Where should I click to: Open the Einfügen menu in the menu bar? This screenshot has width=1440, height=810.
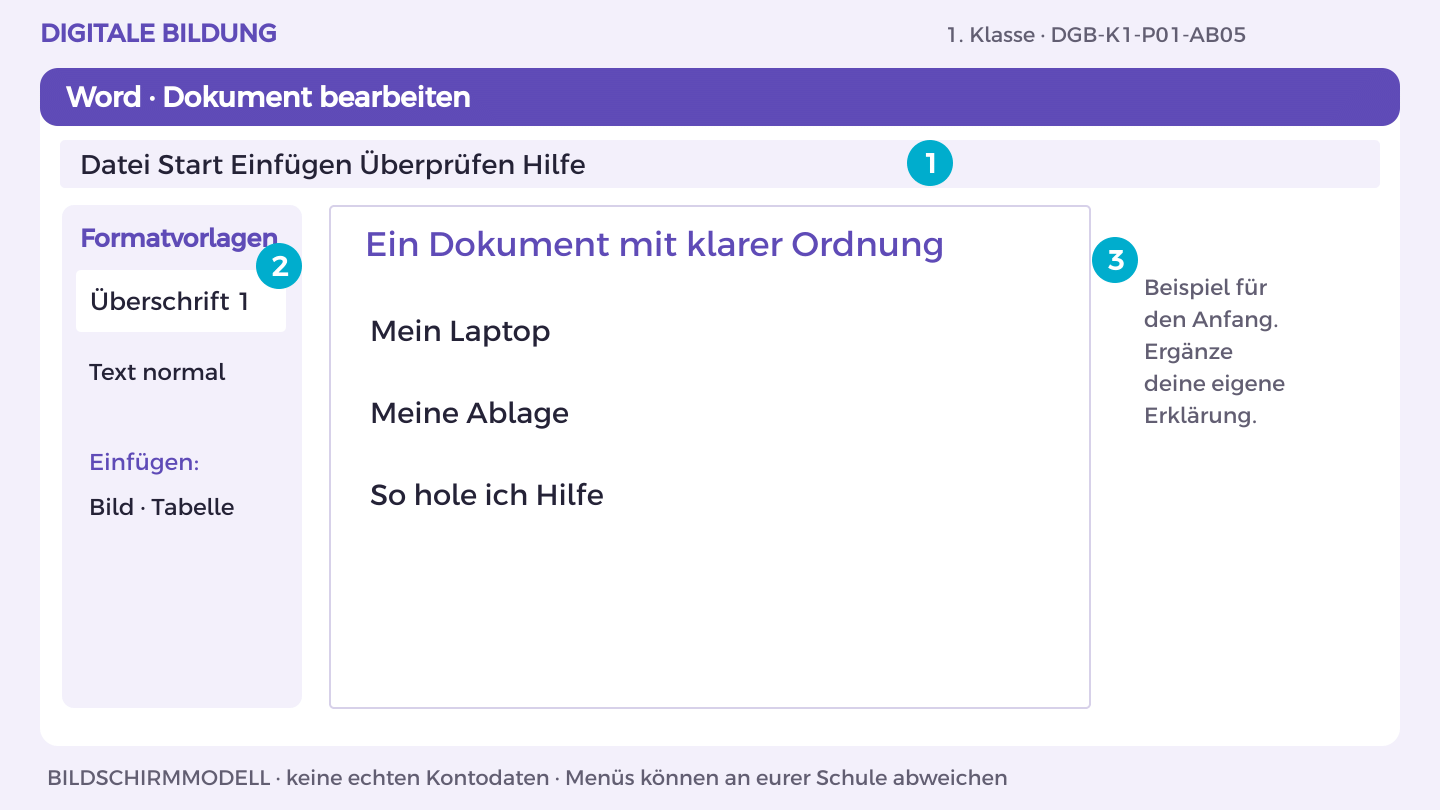coord(291,164)
